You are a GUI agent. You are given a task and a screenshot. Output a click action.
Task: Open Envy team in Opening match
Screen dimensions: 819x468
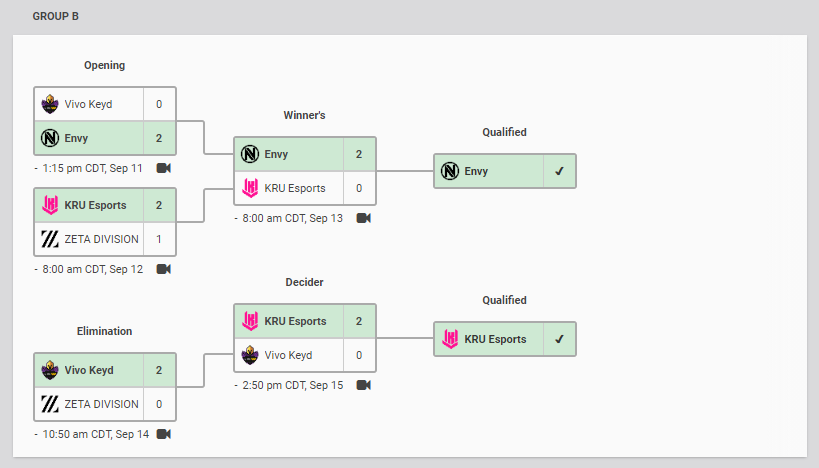[105, 138]
